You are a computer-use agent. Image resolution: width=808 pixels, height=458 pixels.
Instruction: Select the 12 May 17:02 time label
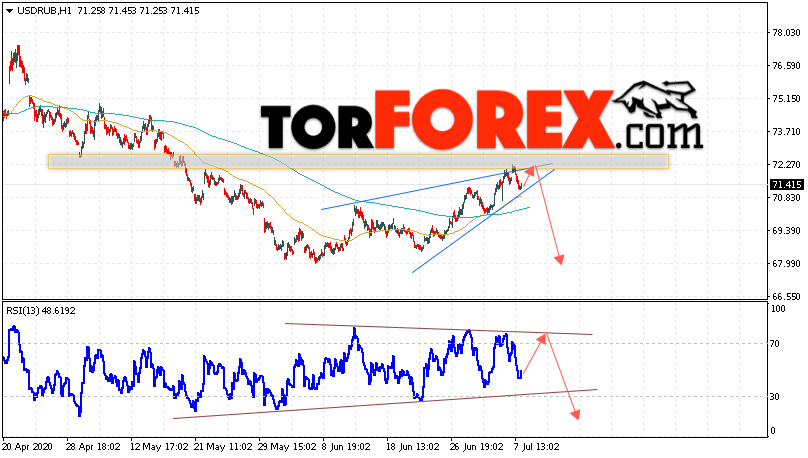pos(159,447)
